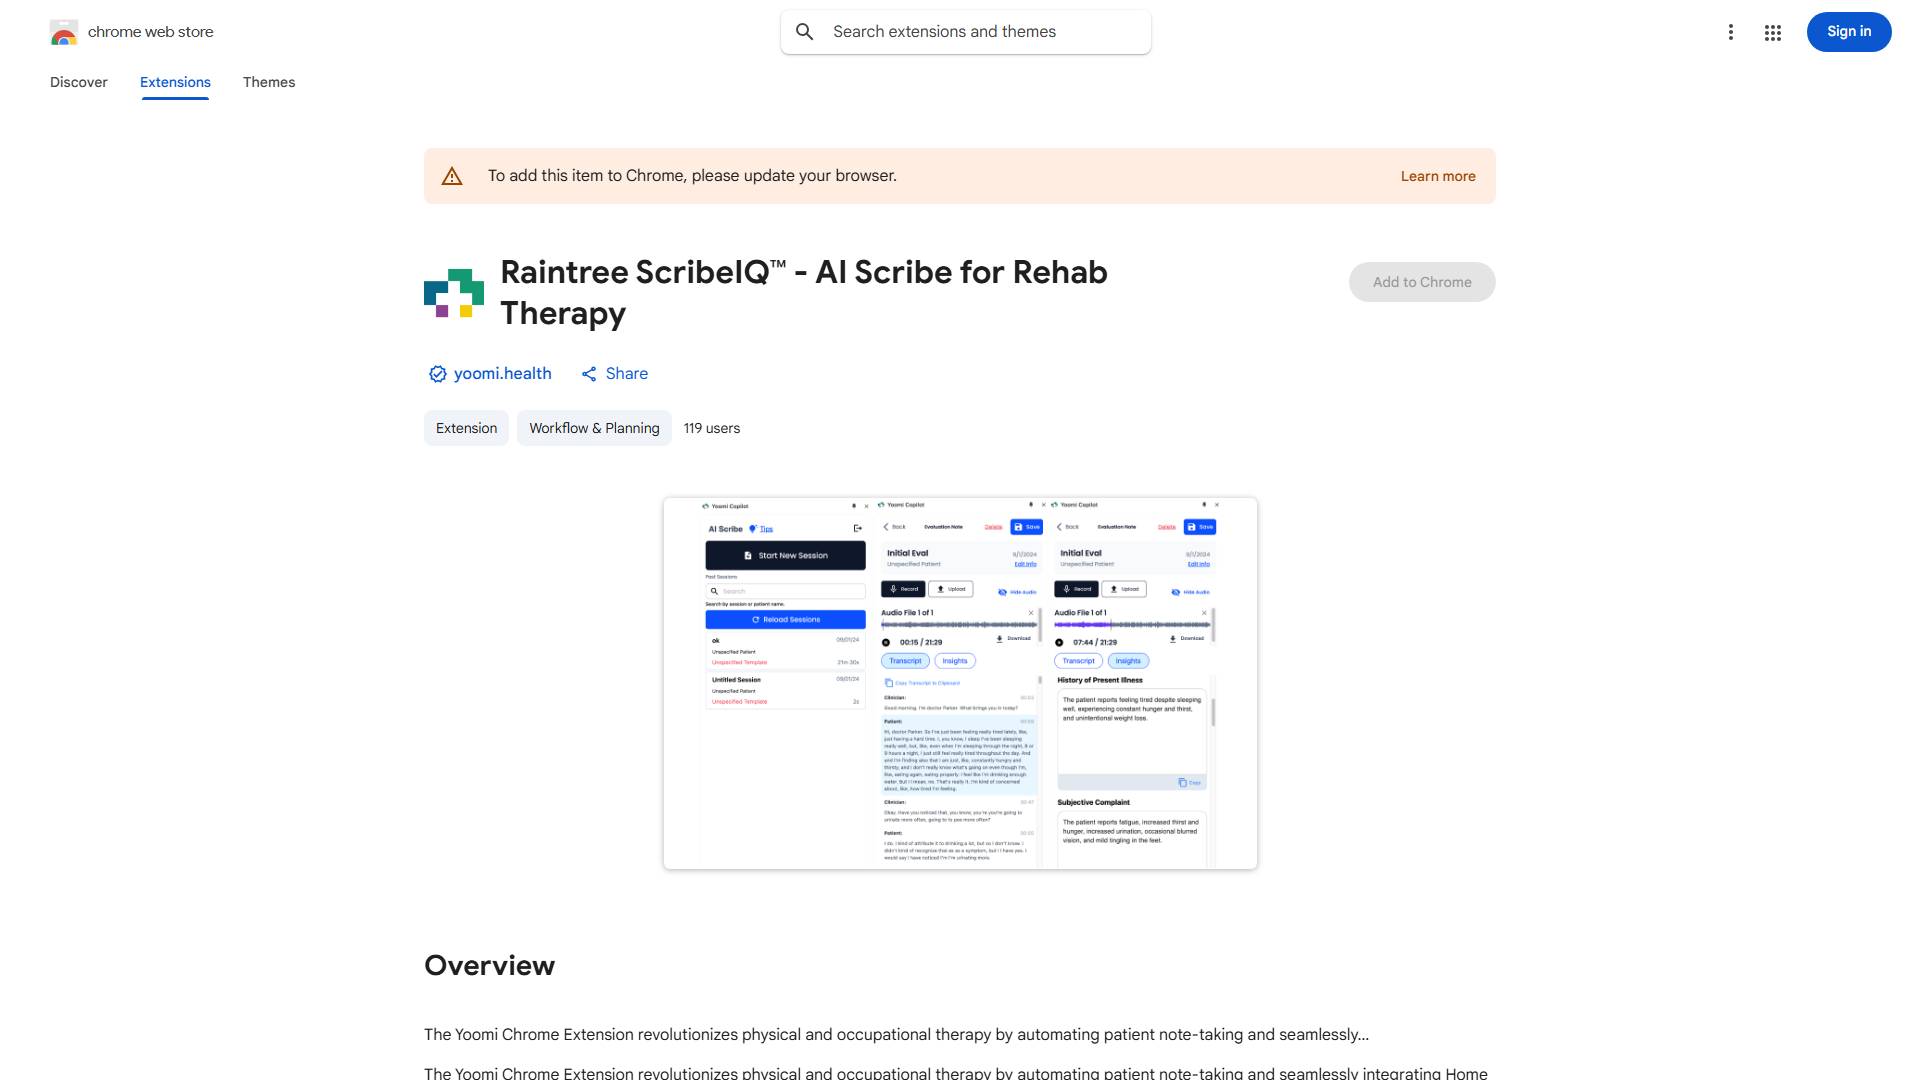The image size is (1920, 1080).
Task: Click the search magnifier icon
Action: [x=805, y=31]
